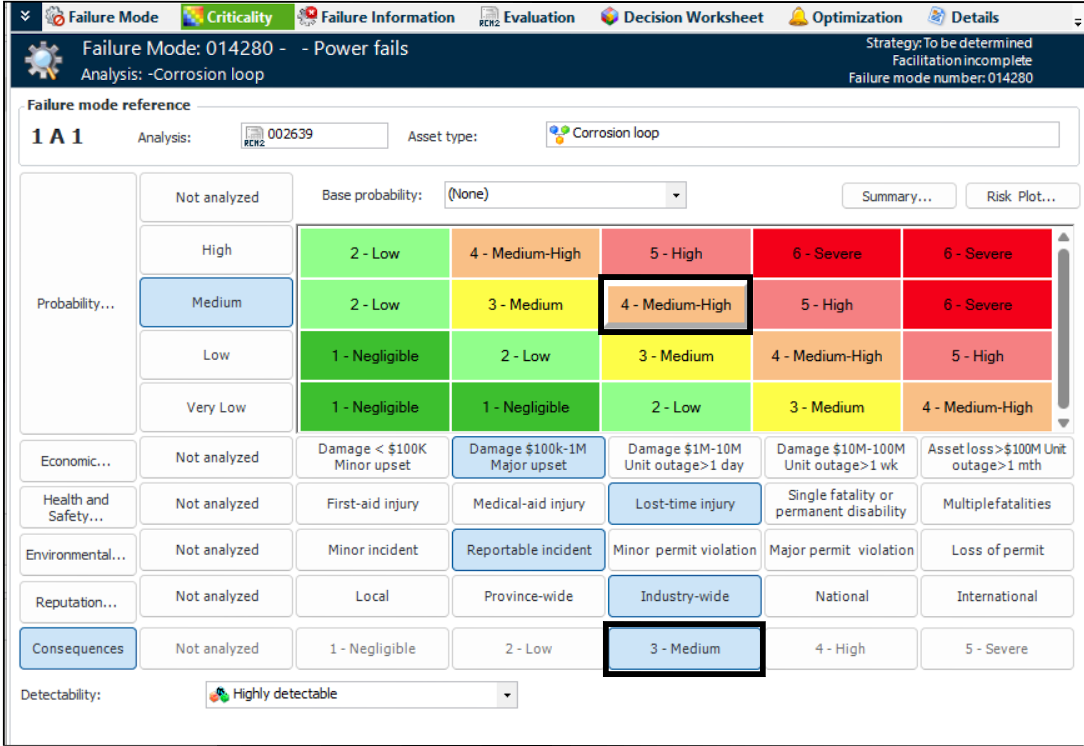Screen dimensions: 1084x746
Task: Click the double-chevron collapse icon at top left
Action: [x=25, y=17]
